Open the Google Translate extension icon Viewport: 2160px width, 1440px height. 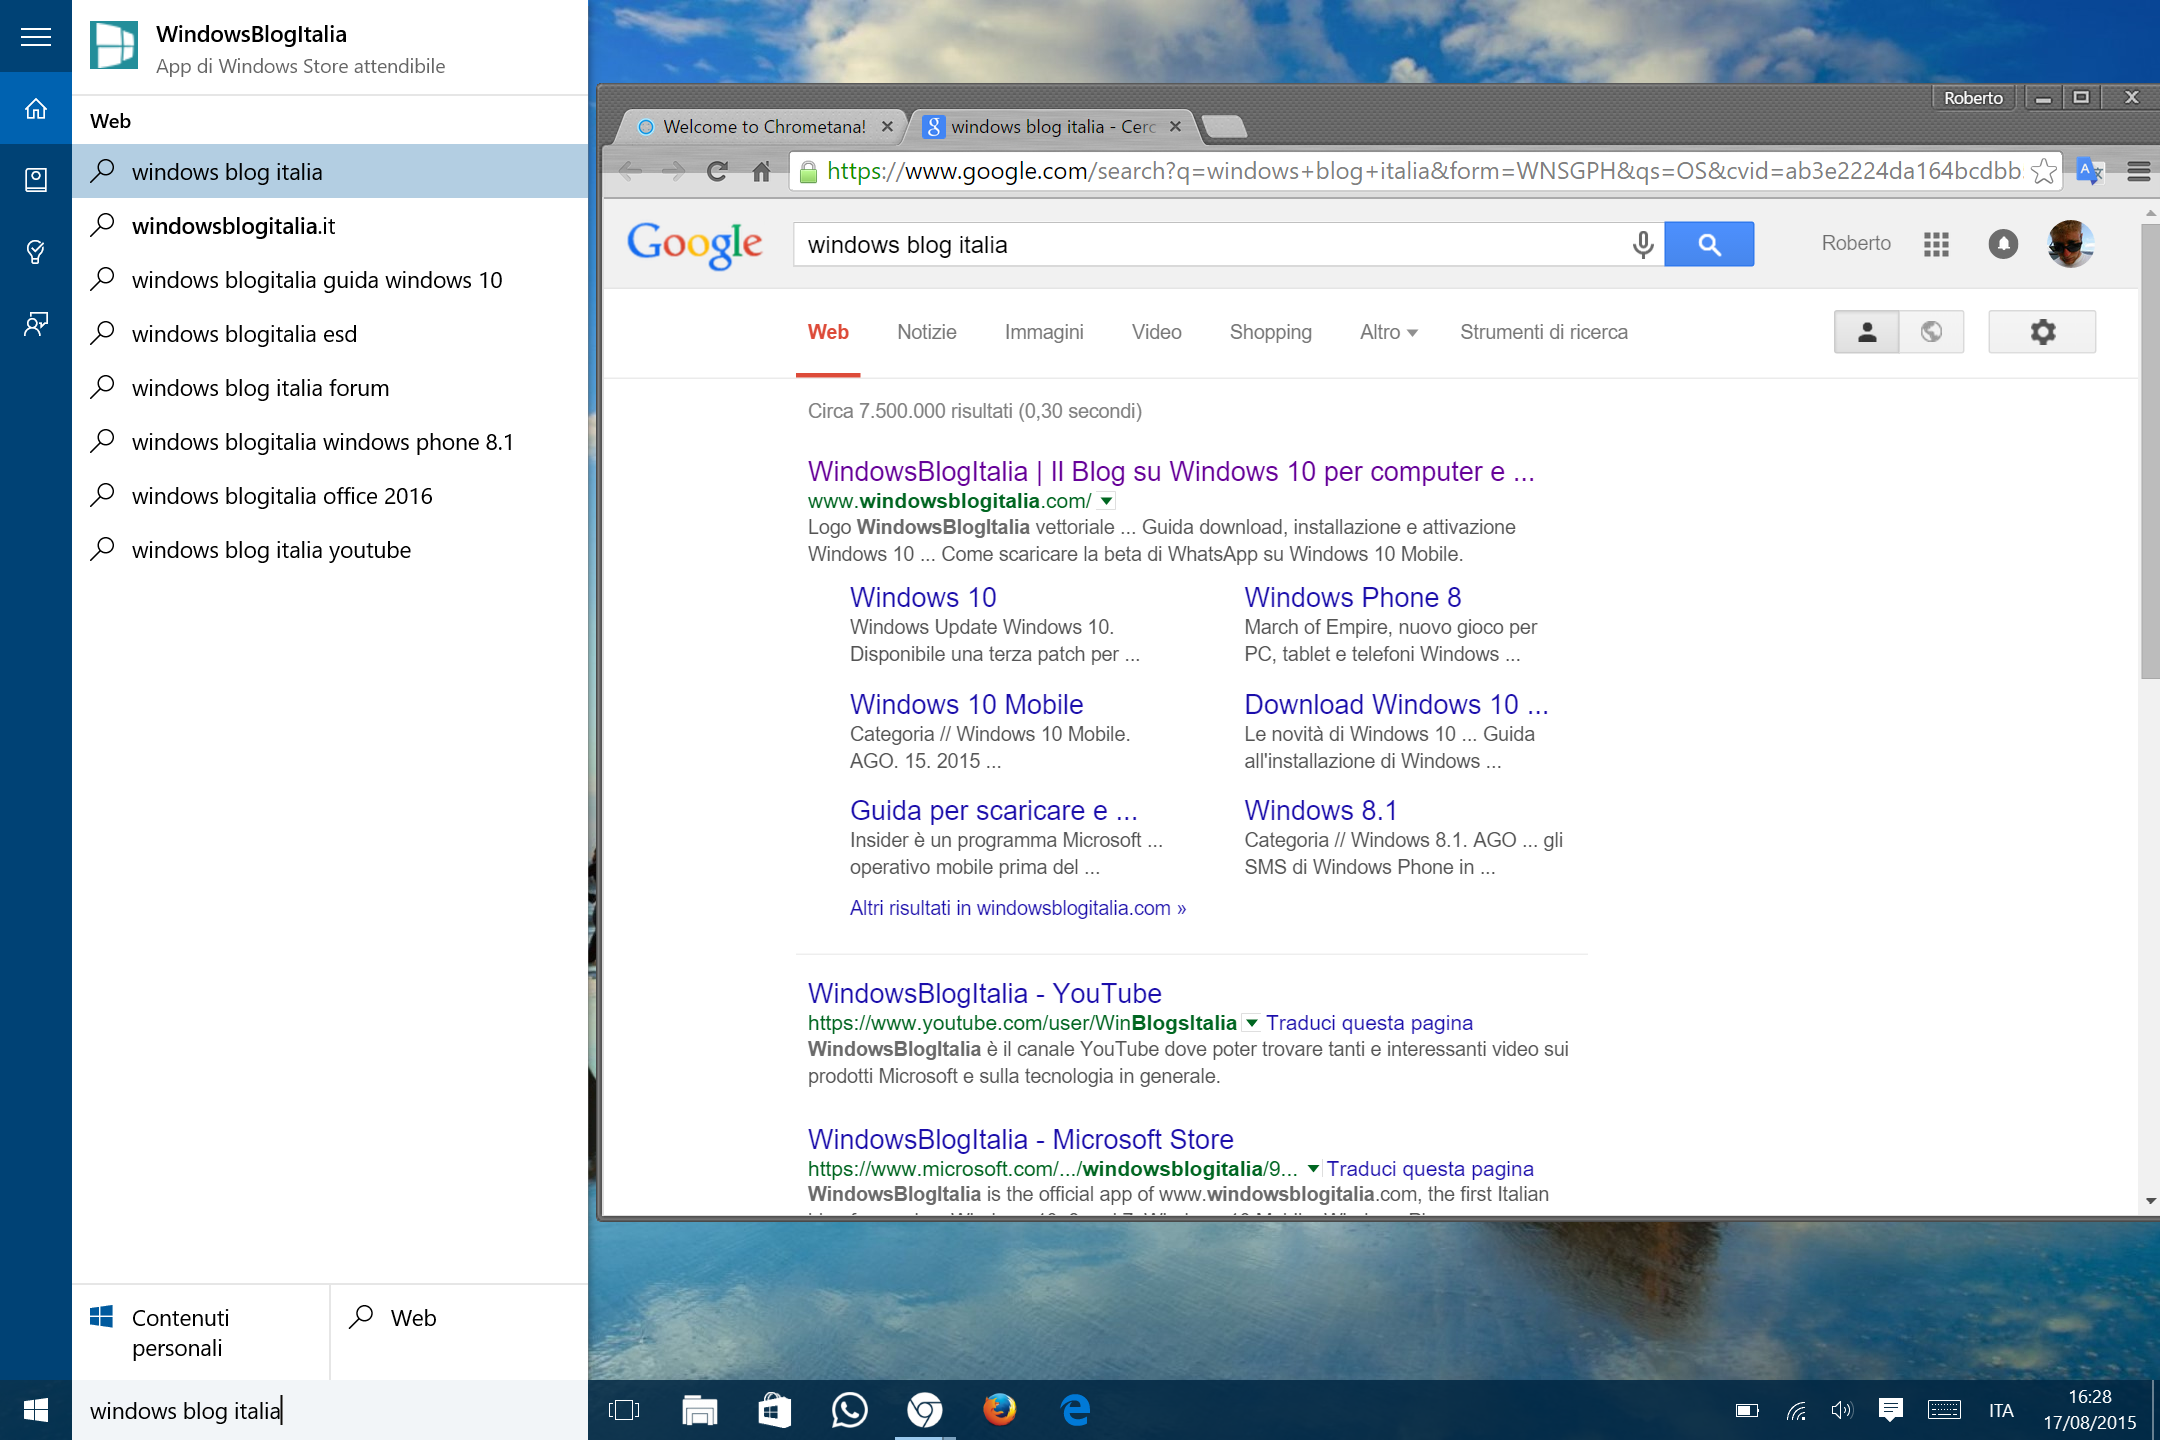[2090, 172]
